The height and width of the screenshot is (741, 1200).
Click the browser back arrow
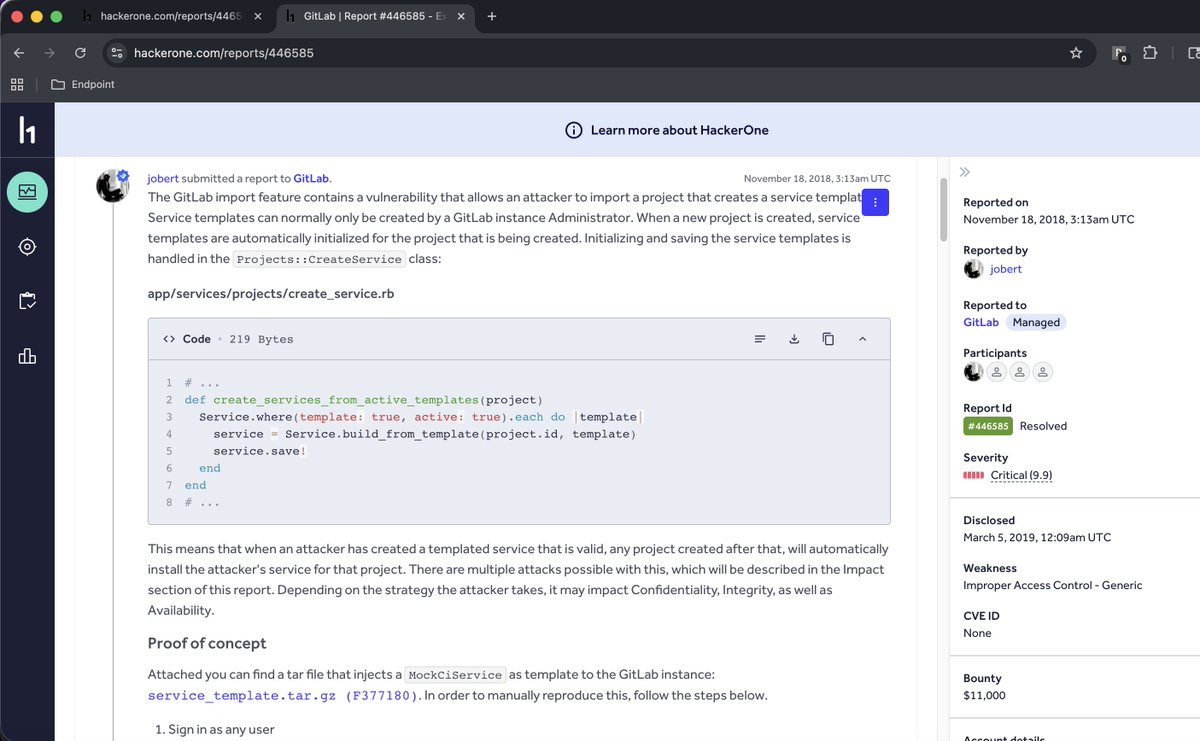pyautogui.click(x=19, y=52)
